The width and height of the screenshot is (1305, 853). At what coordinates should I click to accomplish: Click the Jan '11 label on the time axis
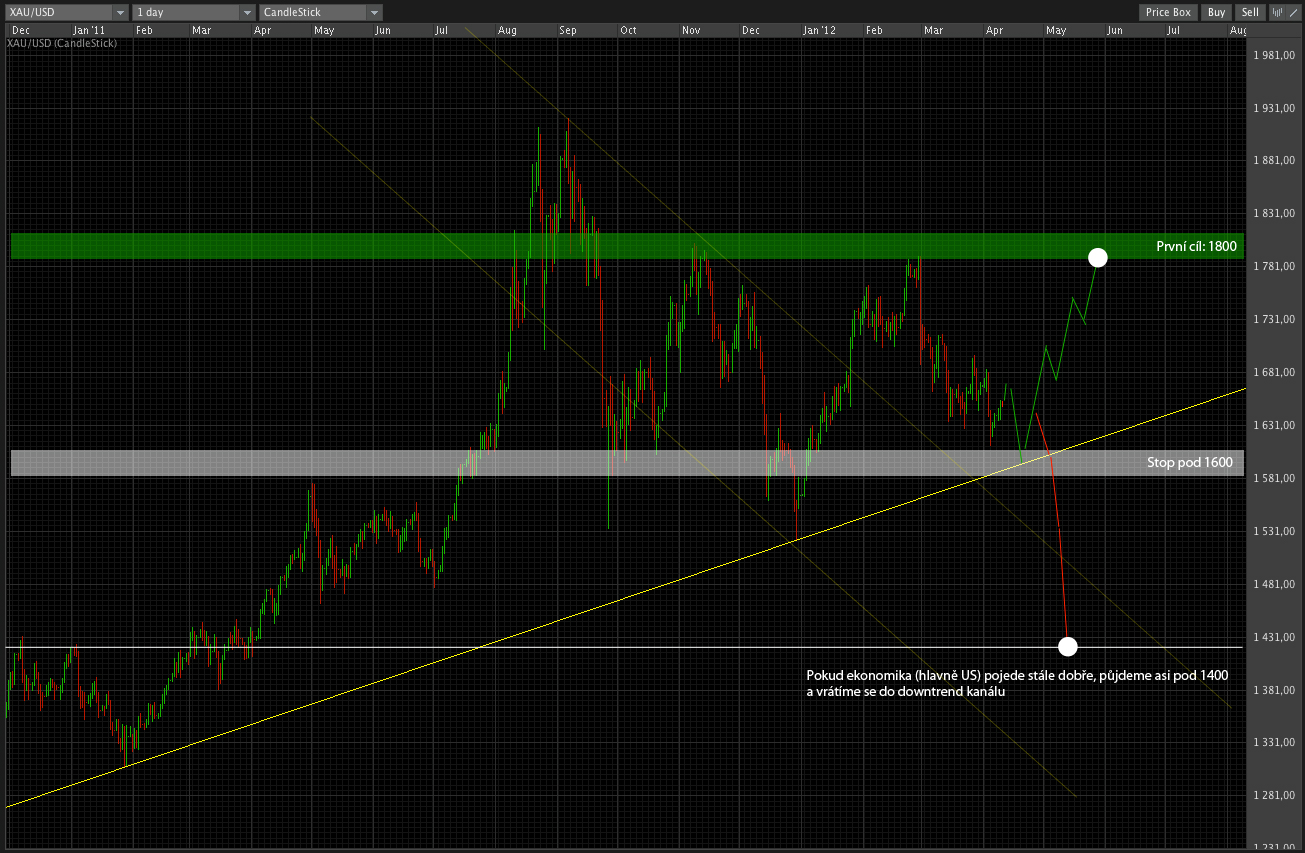coord(87,30)
